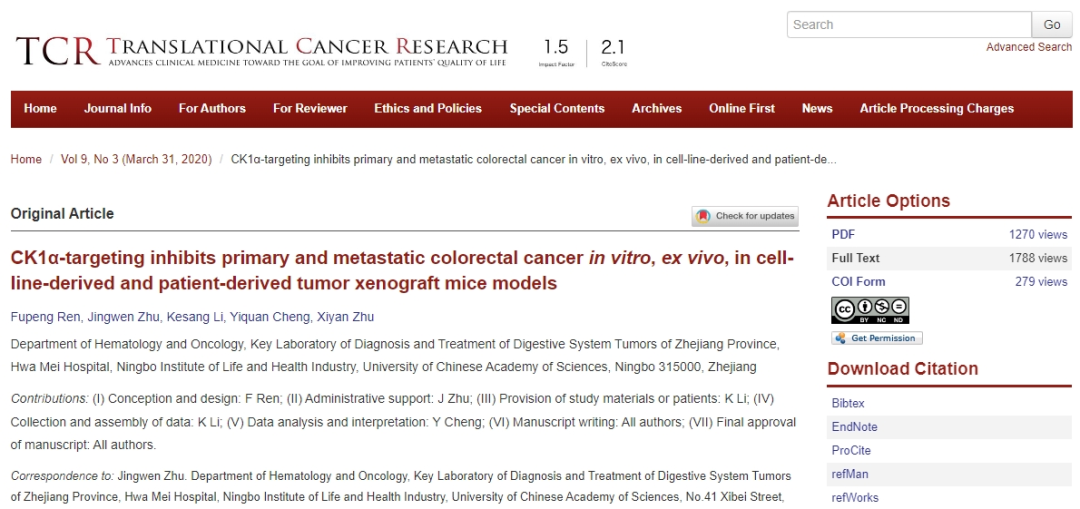Image resolution: width=1080 pixels, height=509 pixels.
Task: Click the Vol 9, No 3 breadcrumb
Action: click(x=136, y=159)
